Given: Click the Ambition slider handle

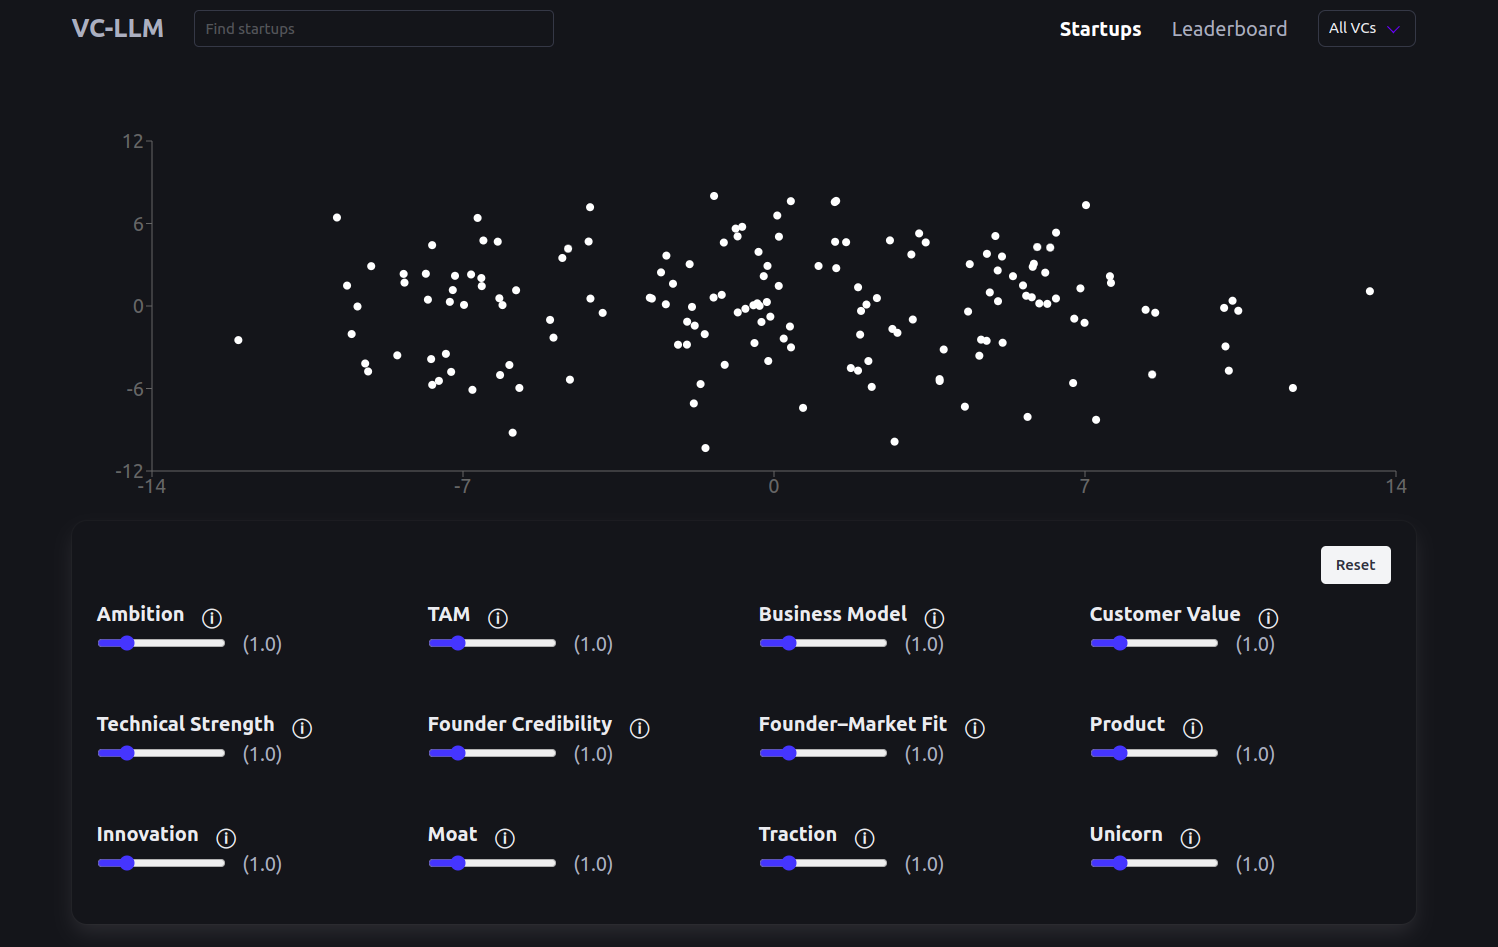Looking at the screenshot, I should click(x=127, y=643).
